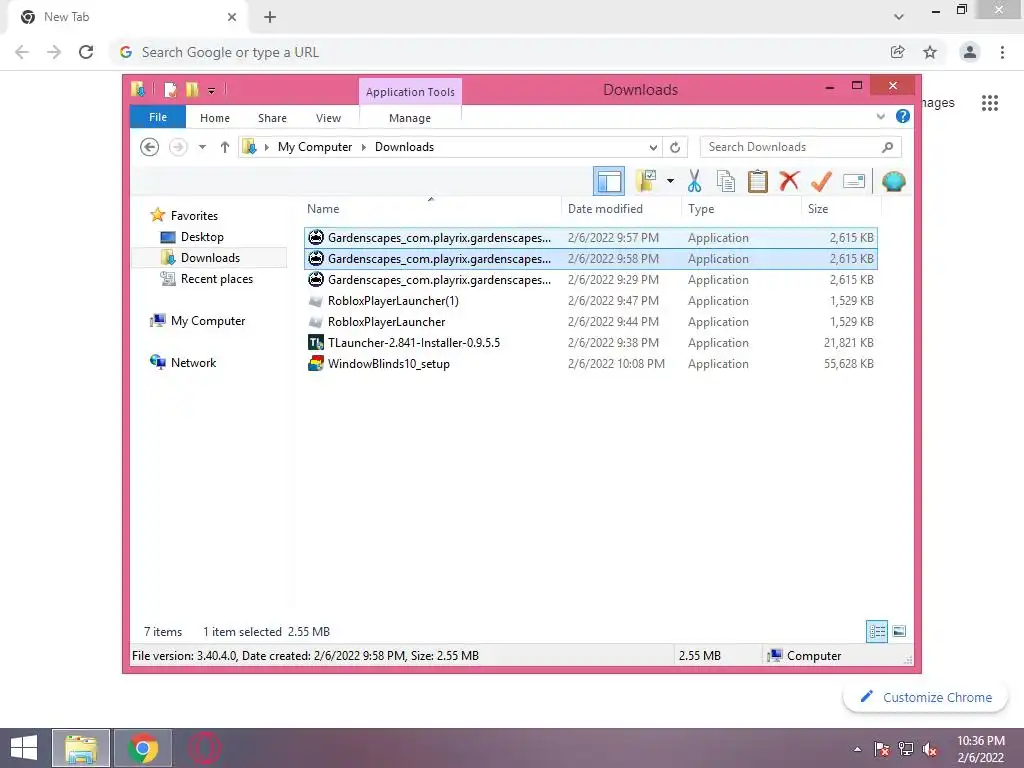The height and width of the screenshot is (768, 1024).
Task: Go back in Explorer navigation
Action: (x=150, y=147)
